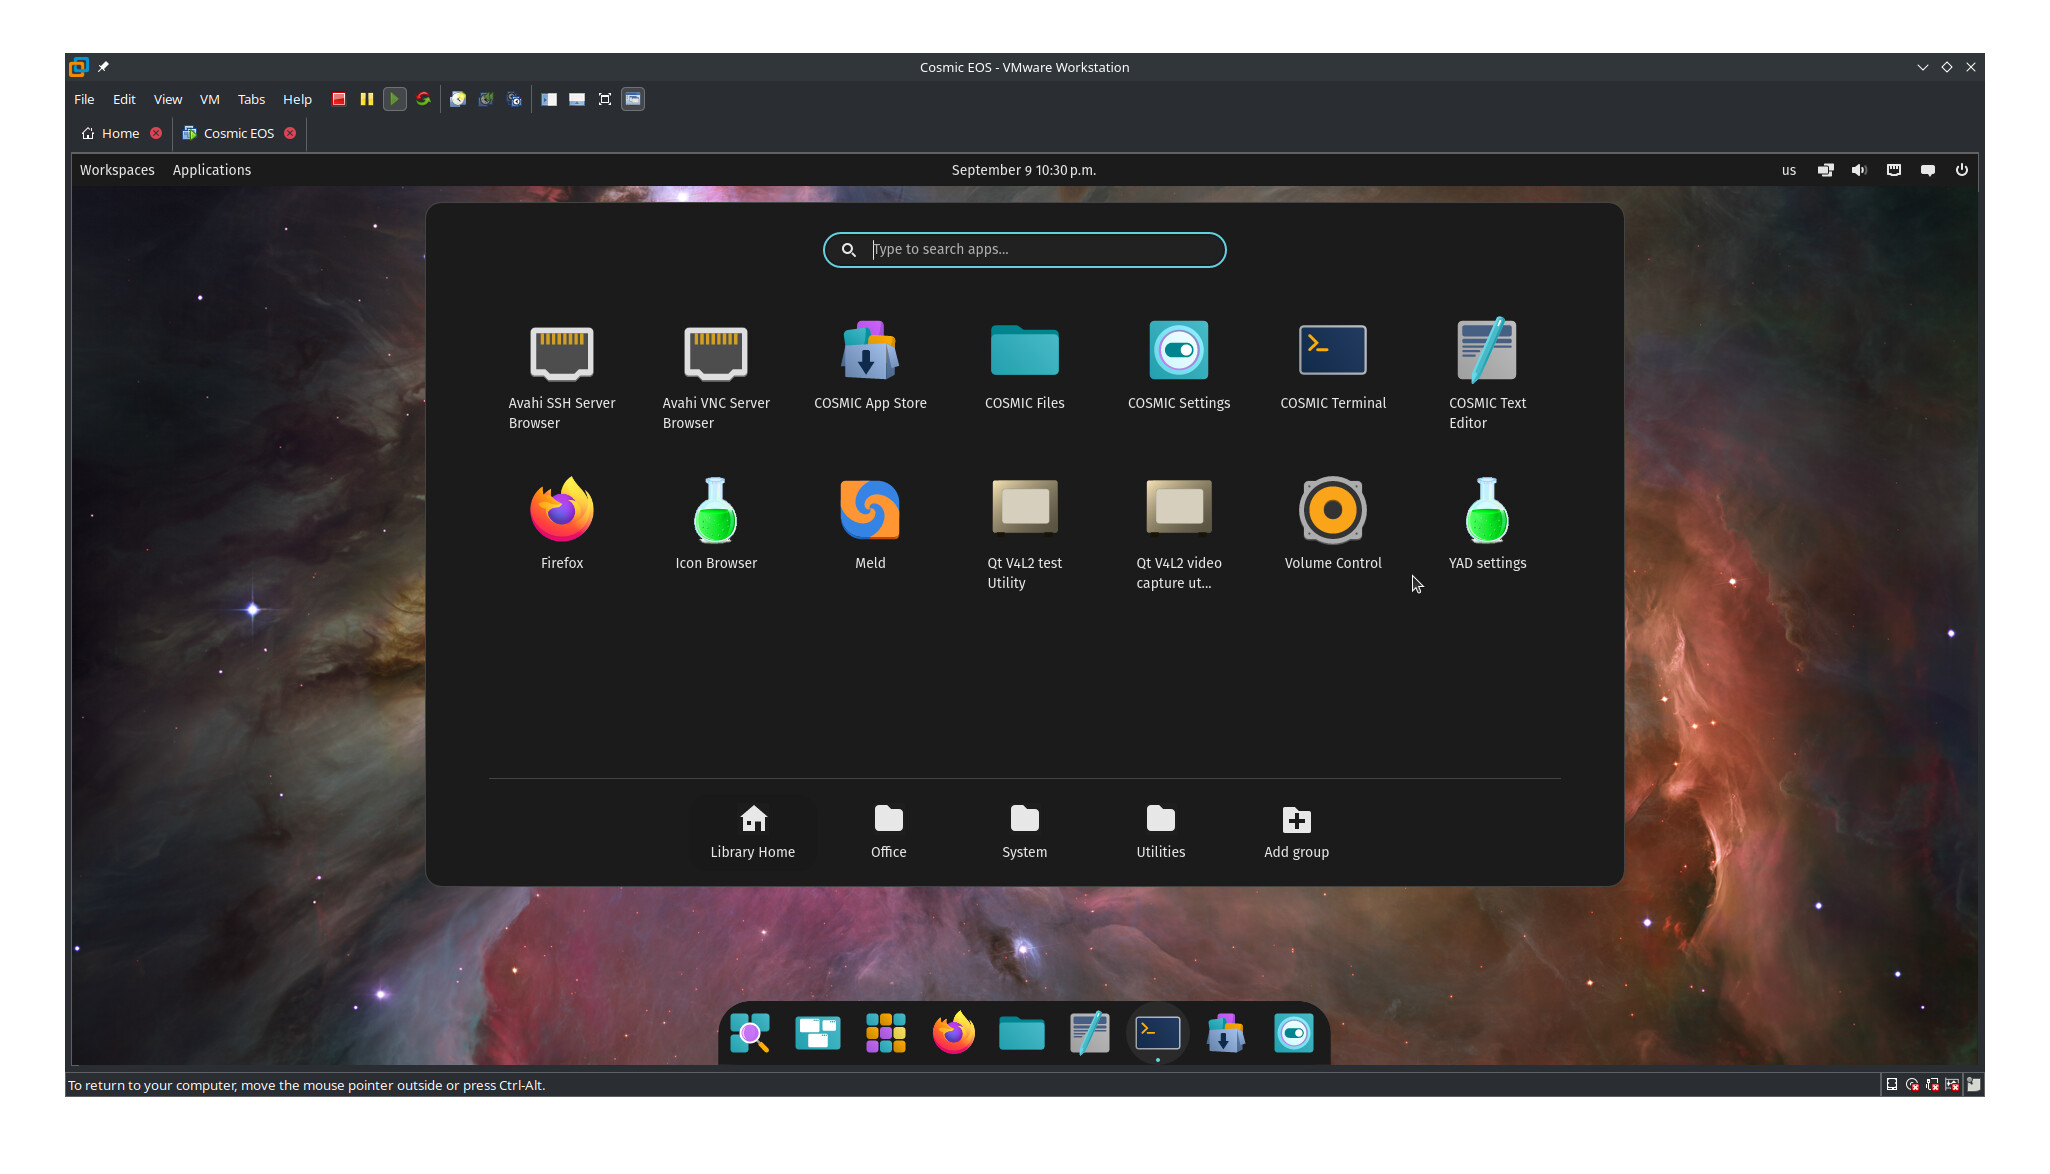Click the restart guest toolbar button
This screenshot has height=1174, width=2050.
point(423,99)
